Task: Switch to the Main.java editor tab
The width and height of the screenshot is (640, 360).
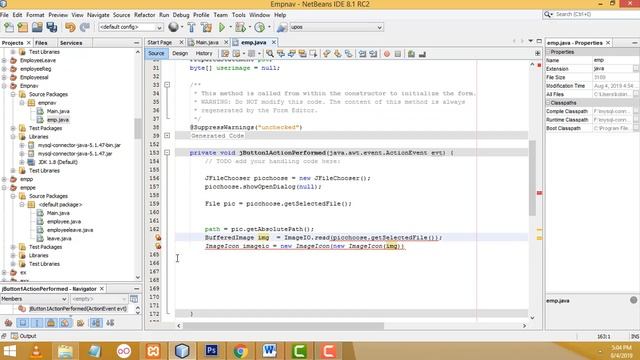Action: 207,42
